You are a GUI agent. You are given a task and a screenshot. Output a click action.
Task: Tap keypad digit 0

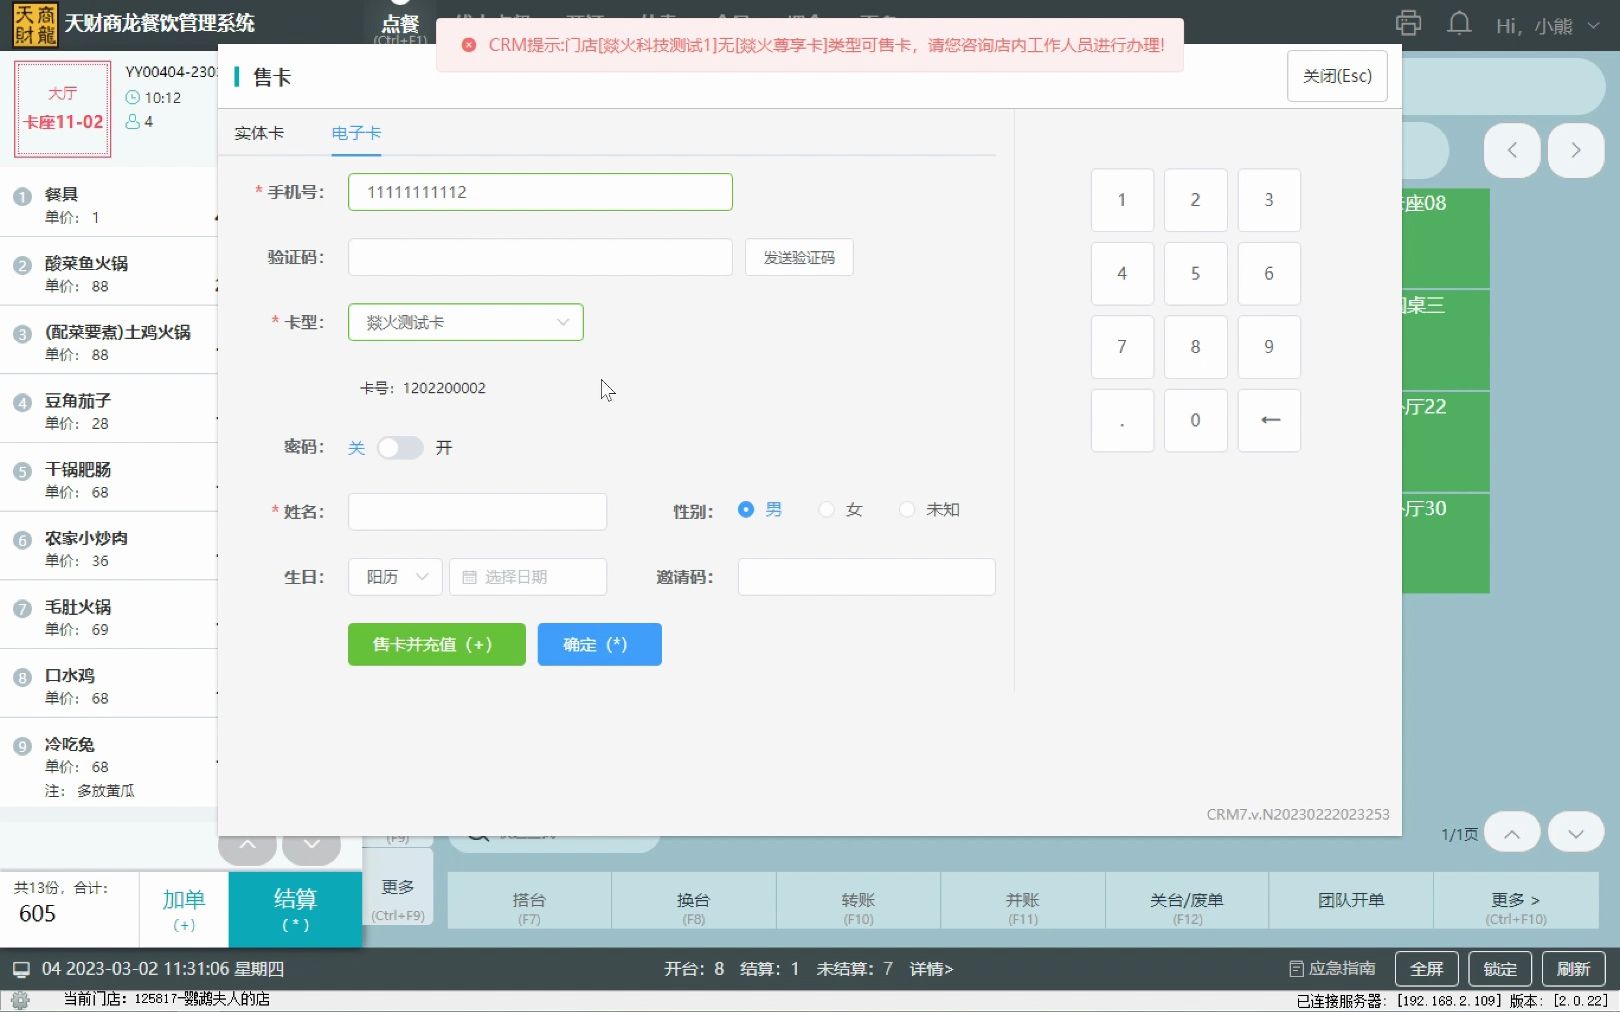1195,420
